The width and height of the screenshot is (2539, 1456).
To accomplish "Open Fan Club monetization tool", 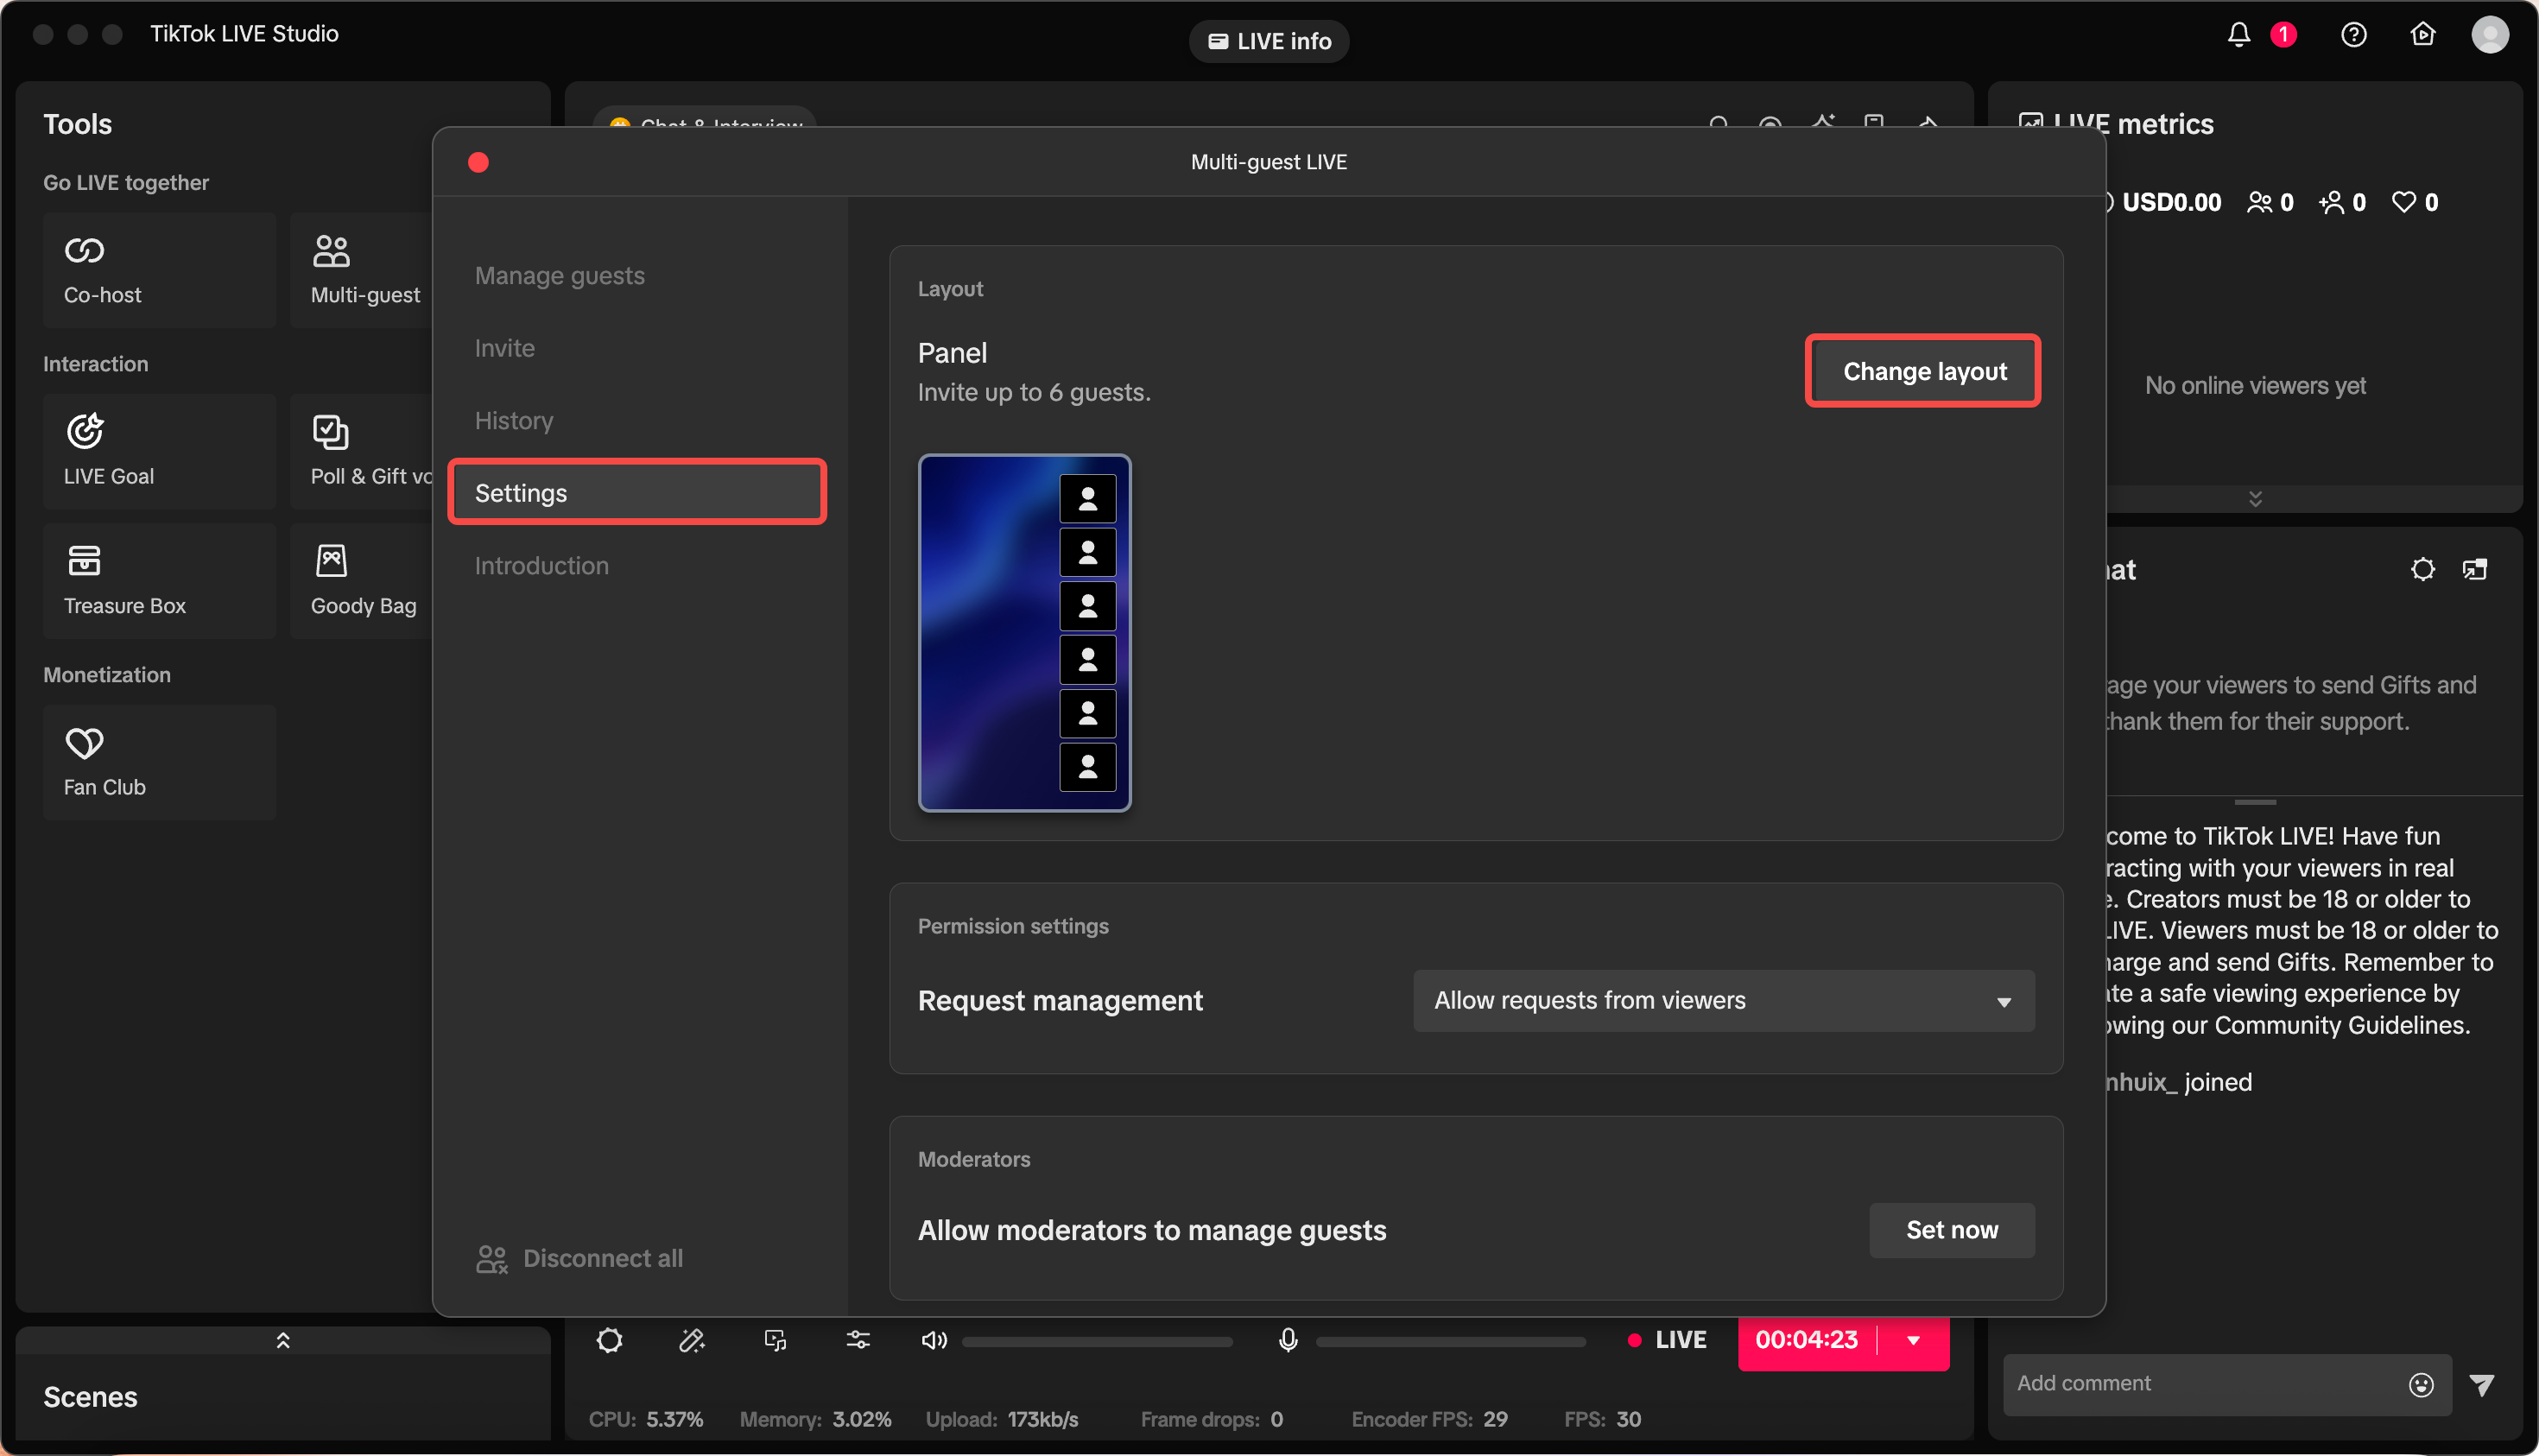I will pyautogui.click(x=158, y=762).
